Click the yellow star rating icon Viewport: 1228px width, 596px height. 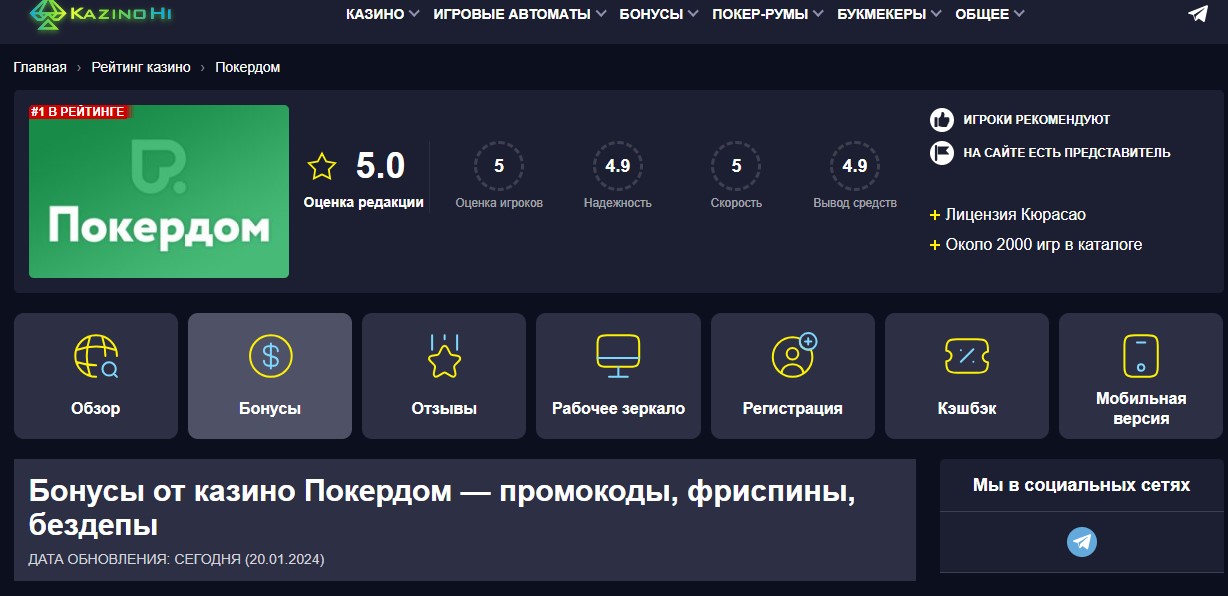[322, 166]
